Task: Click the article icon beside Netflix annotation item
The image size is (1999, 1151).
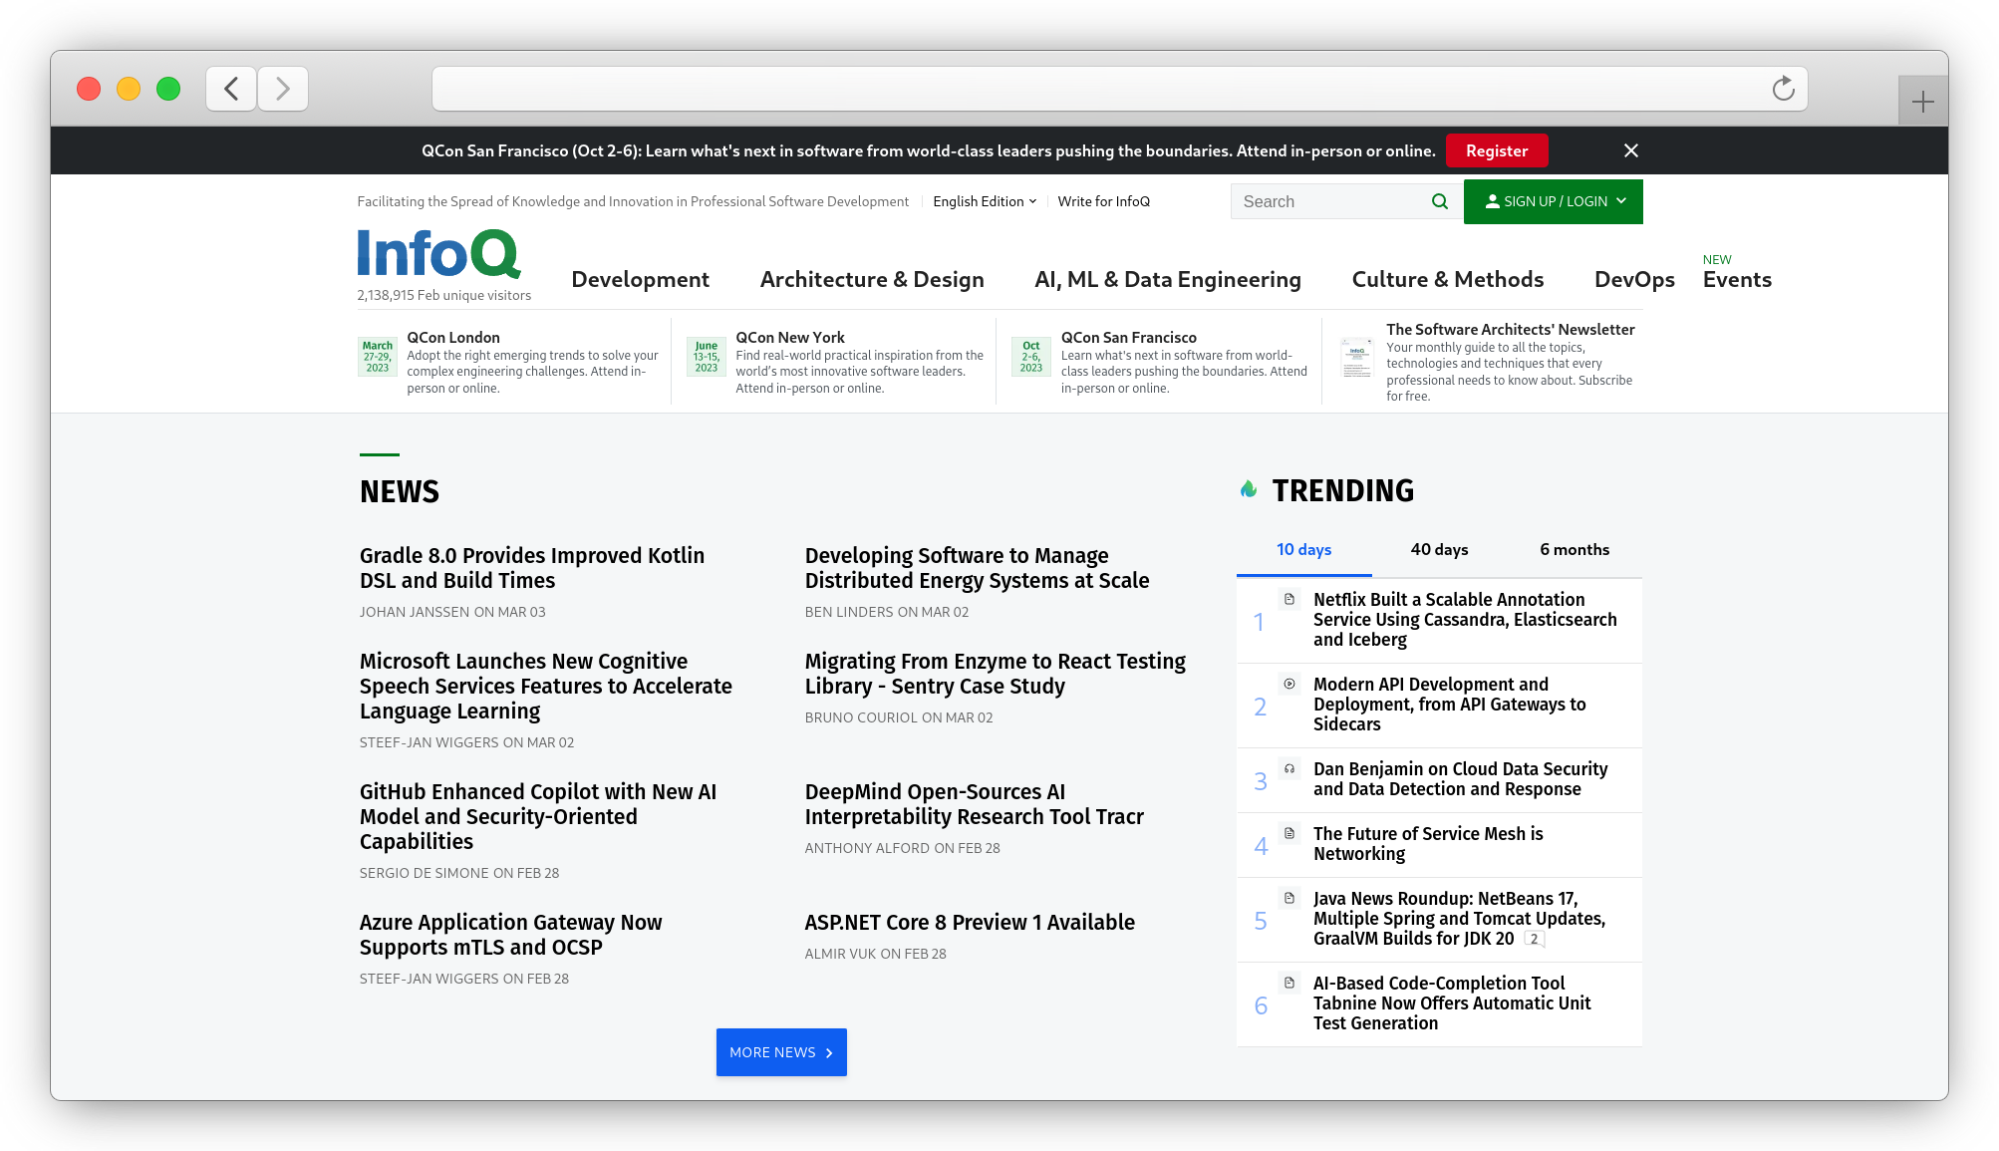Action: [x=1289, y=600]
